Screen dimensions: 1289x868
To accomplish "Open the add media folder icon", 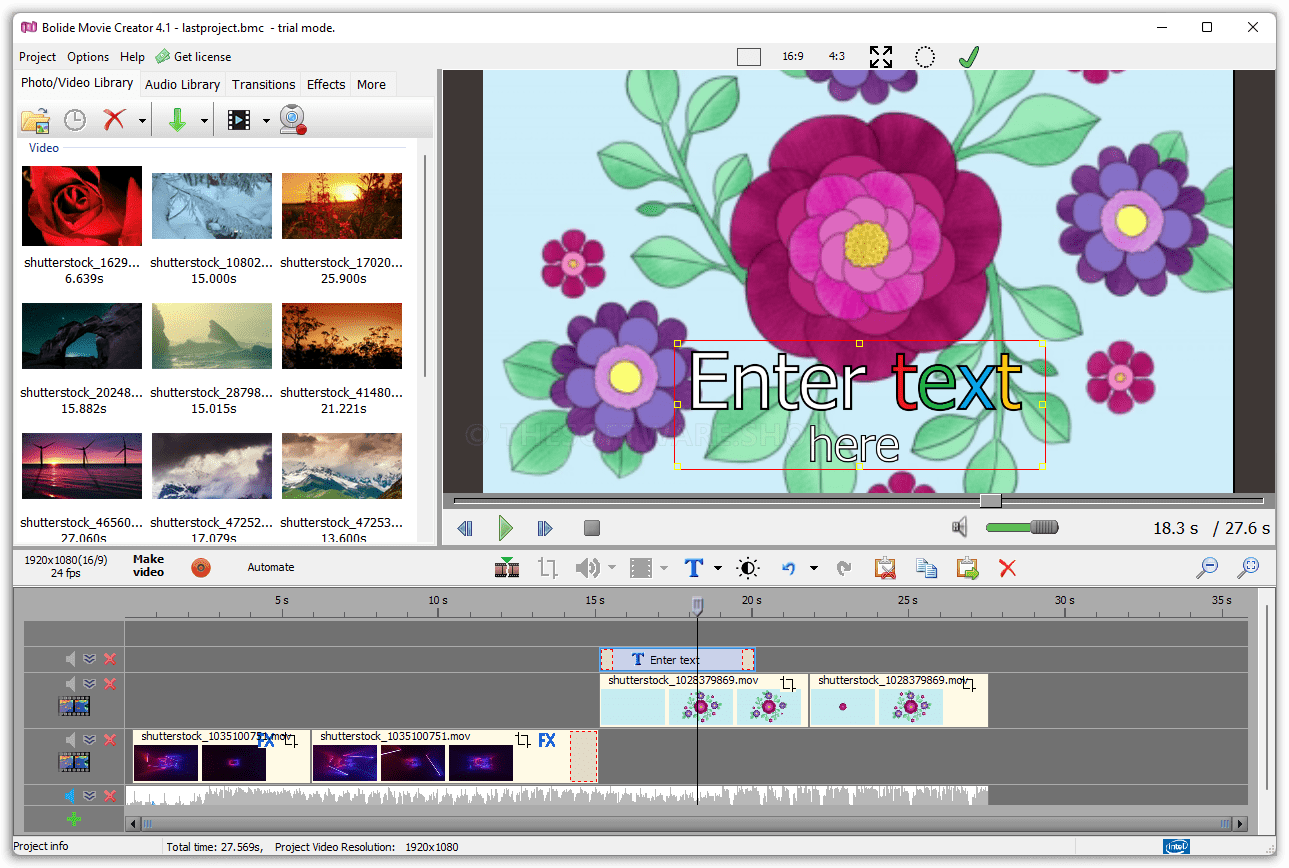I will [35, 120].
